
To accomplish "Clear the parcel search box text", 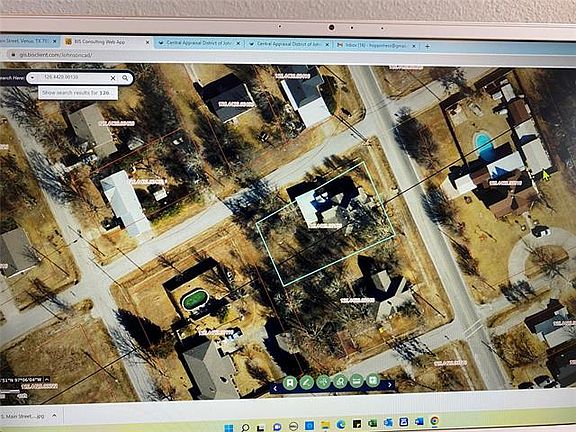I will coord(113,78).
